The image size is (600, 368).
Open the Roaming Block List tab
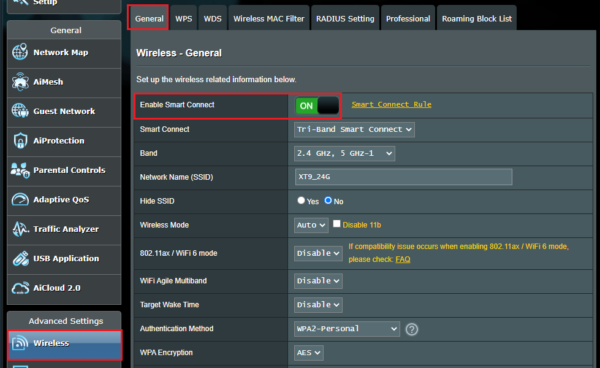point(477,18)
